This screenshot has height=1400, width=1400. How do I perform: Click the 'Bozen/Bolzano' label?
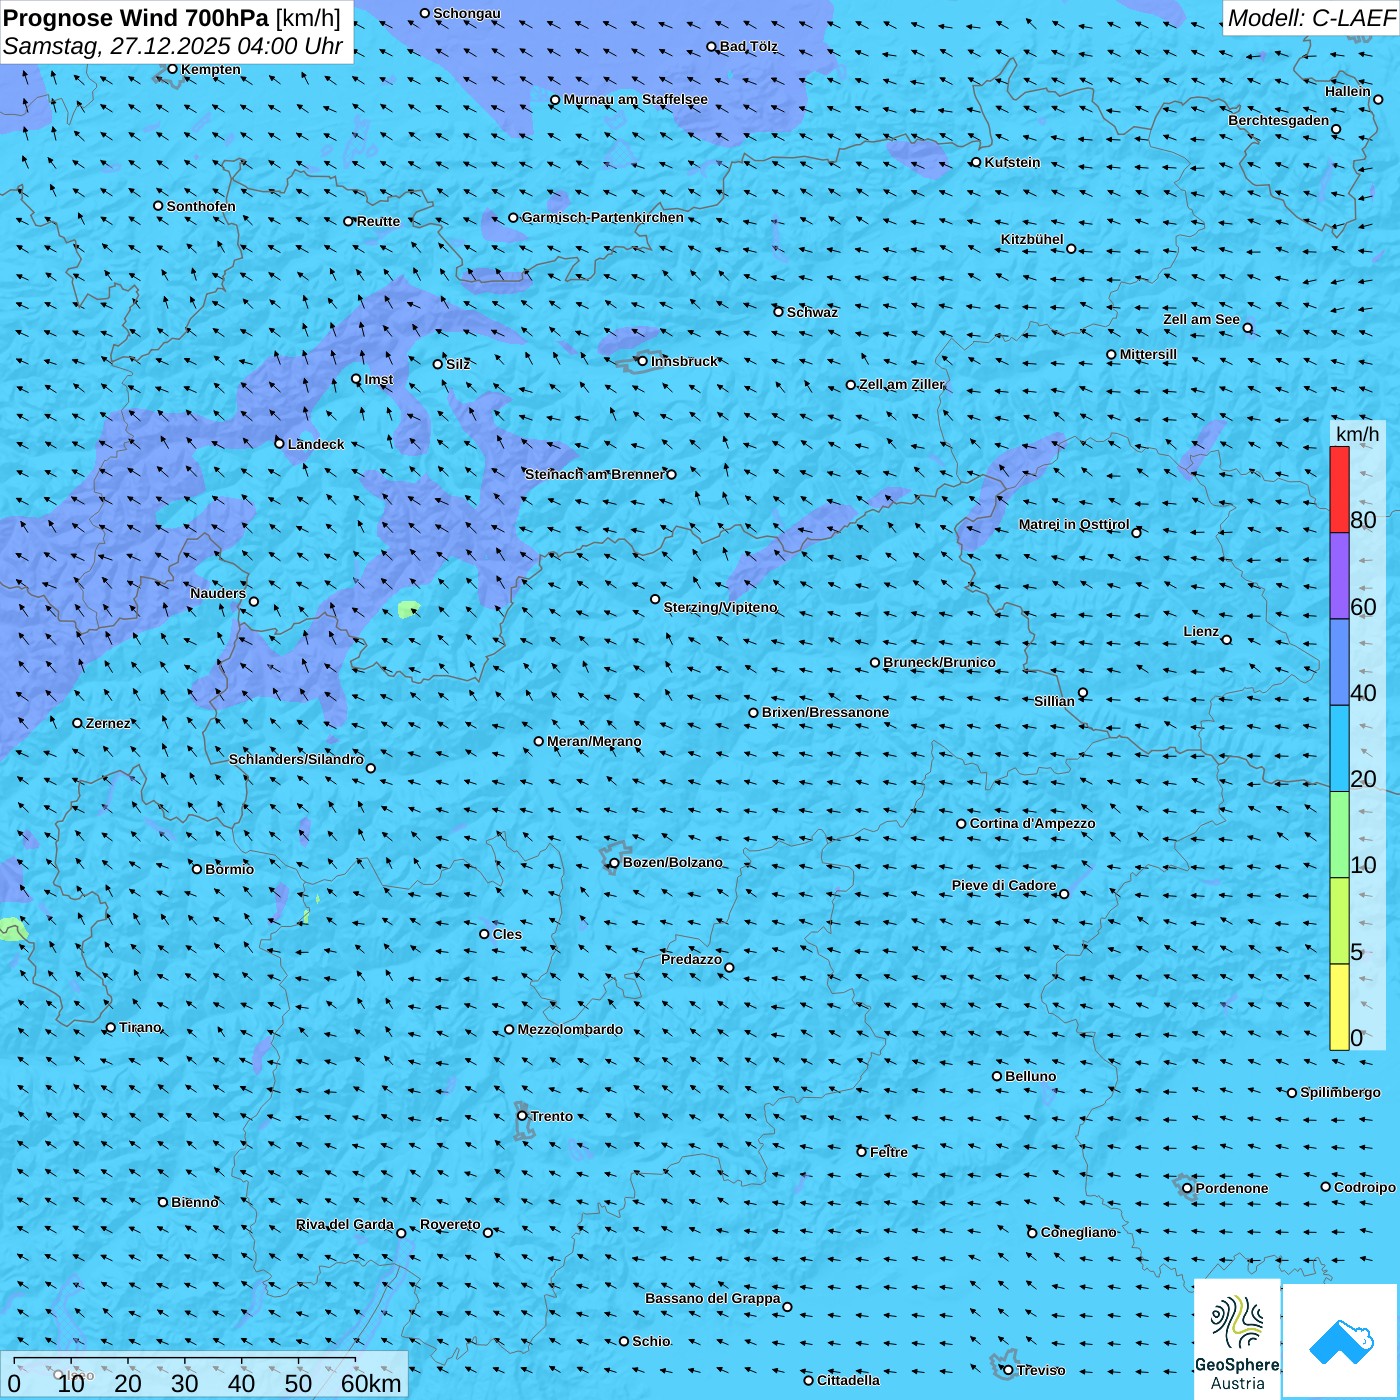point(672,862)
